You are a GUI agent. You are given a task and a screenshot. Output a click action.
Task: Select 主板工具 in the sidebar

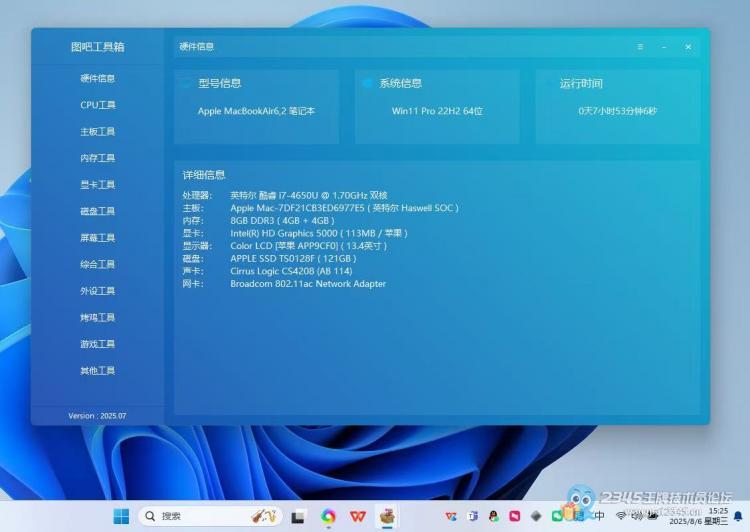[x=98, y=132]
